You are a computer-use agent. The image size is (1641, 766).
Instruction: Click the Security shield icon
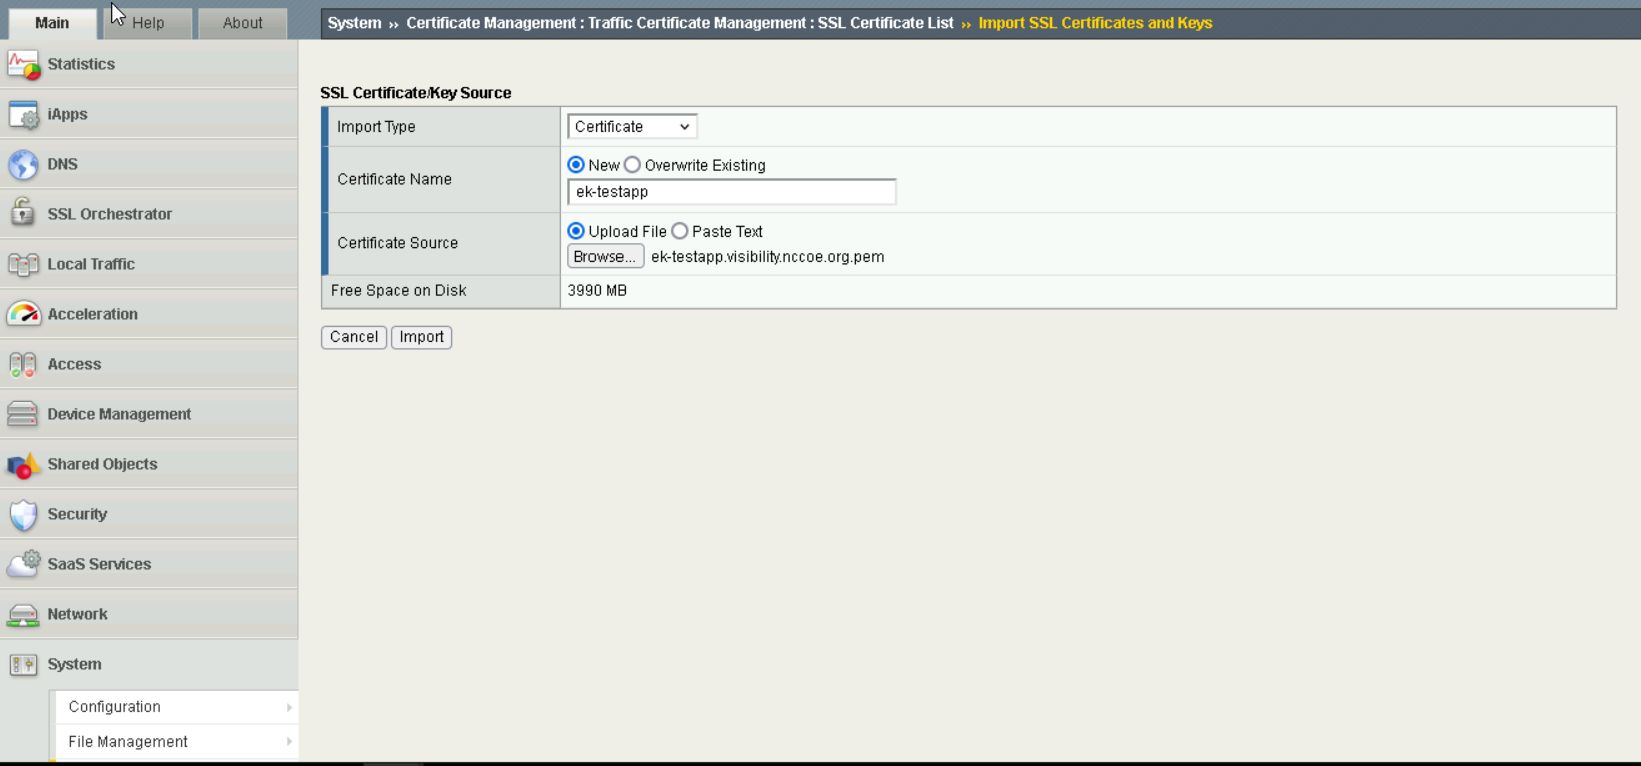pyautogui.click(x=23, y=514)
